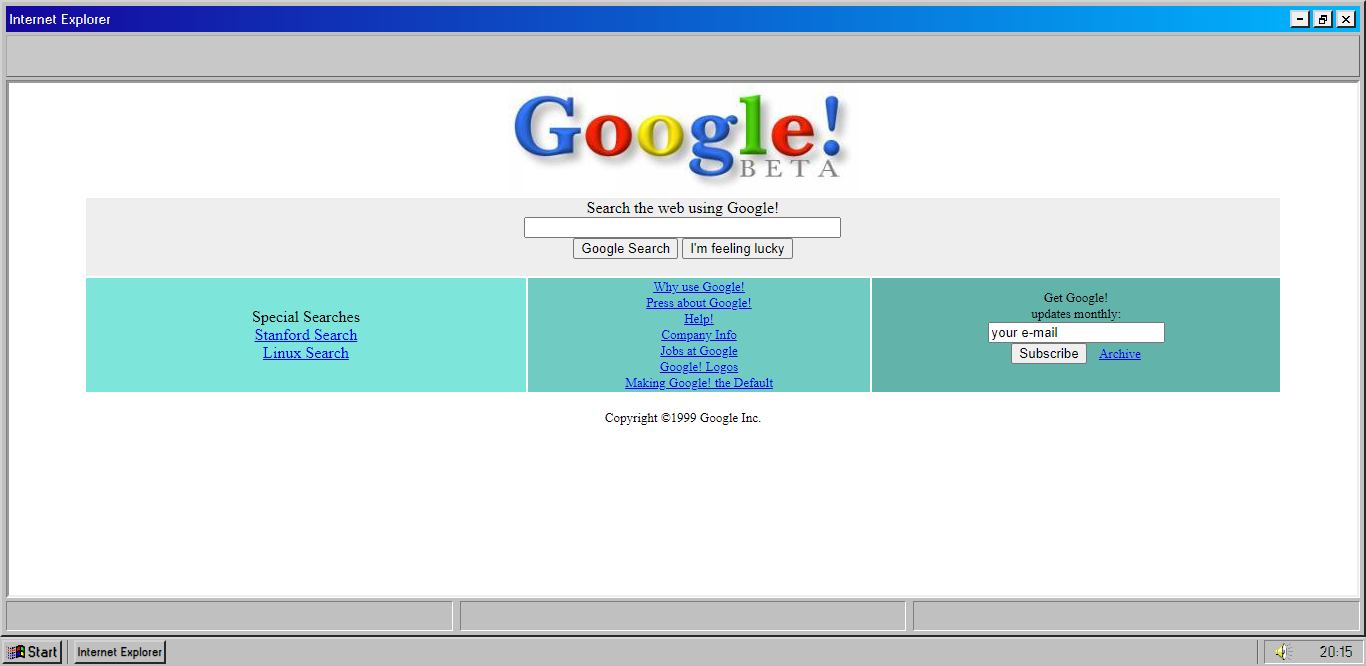
Task: Click the I'm feeling lucky button
Action: [x=737, y=249]
